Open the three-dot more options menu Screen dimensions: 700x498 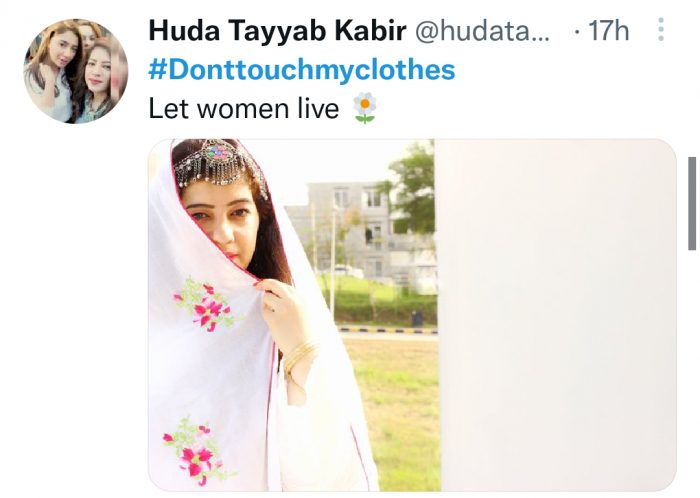[x=661, y=30]
